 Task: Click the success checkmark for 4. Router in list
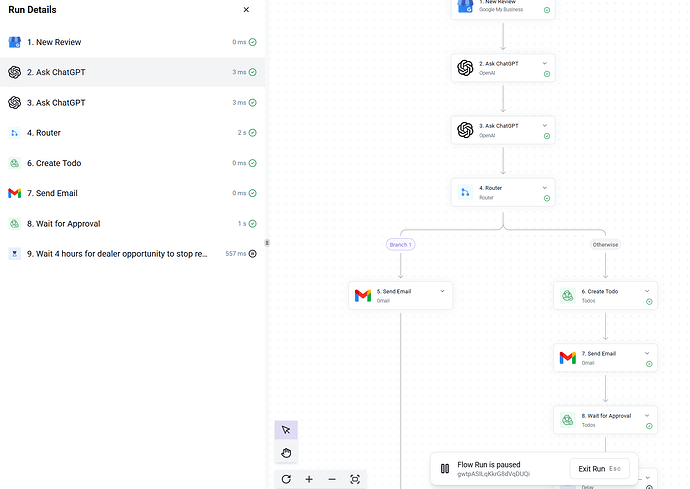253,133
